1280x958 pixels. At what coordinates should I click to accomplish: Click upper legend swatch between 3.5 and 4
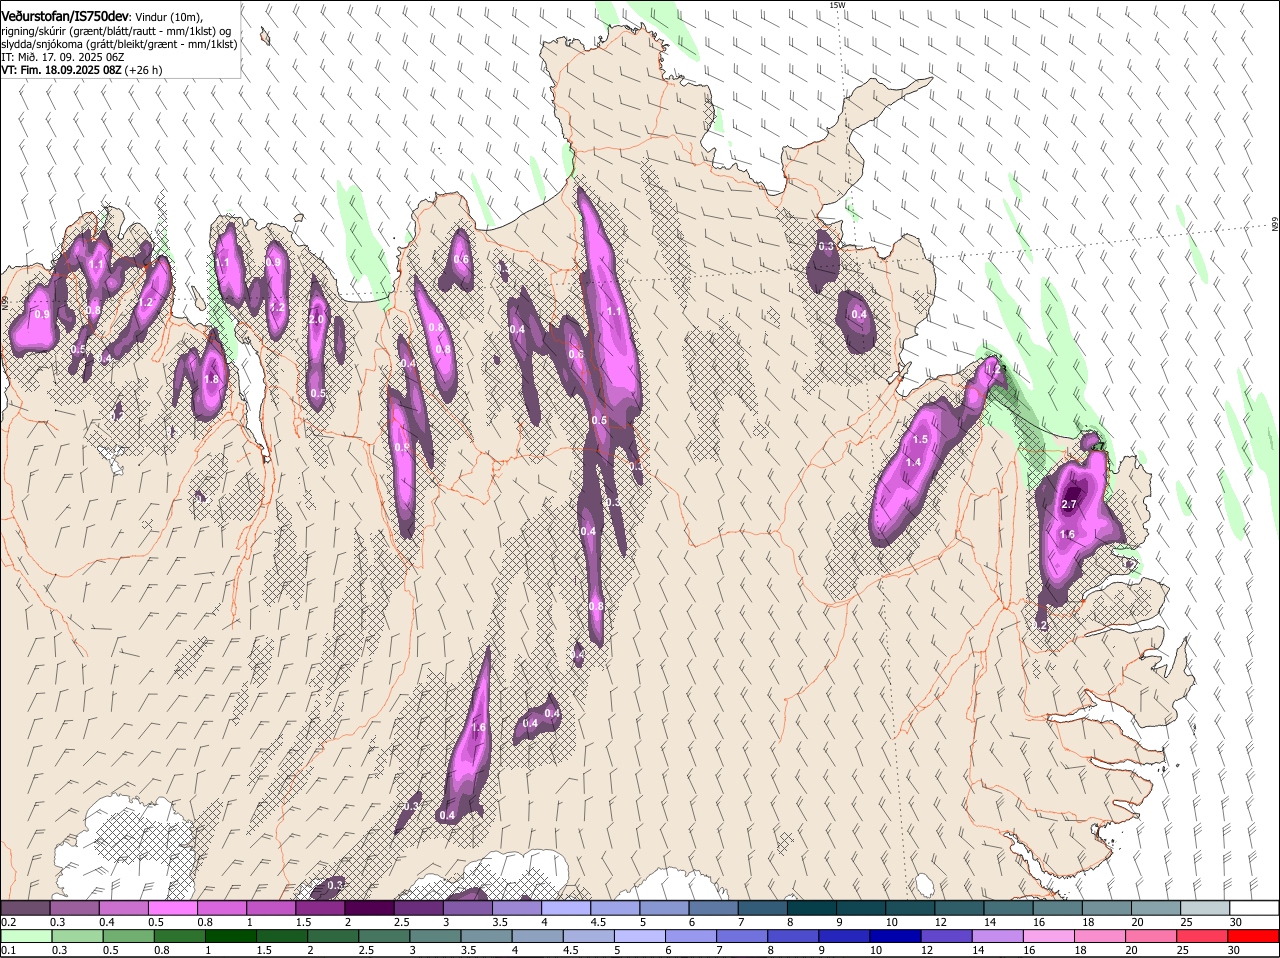515,907
